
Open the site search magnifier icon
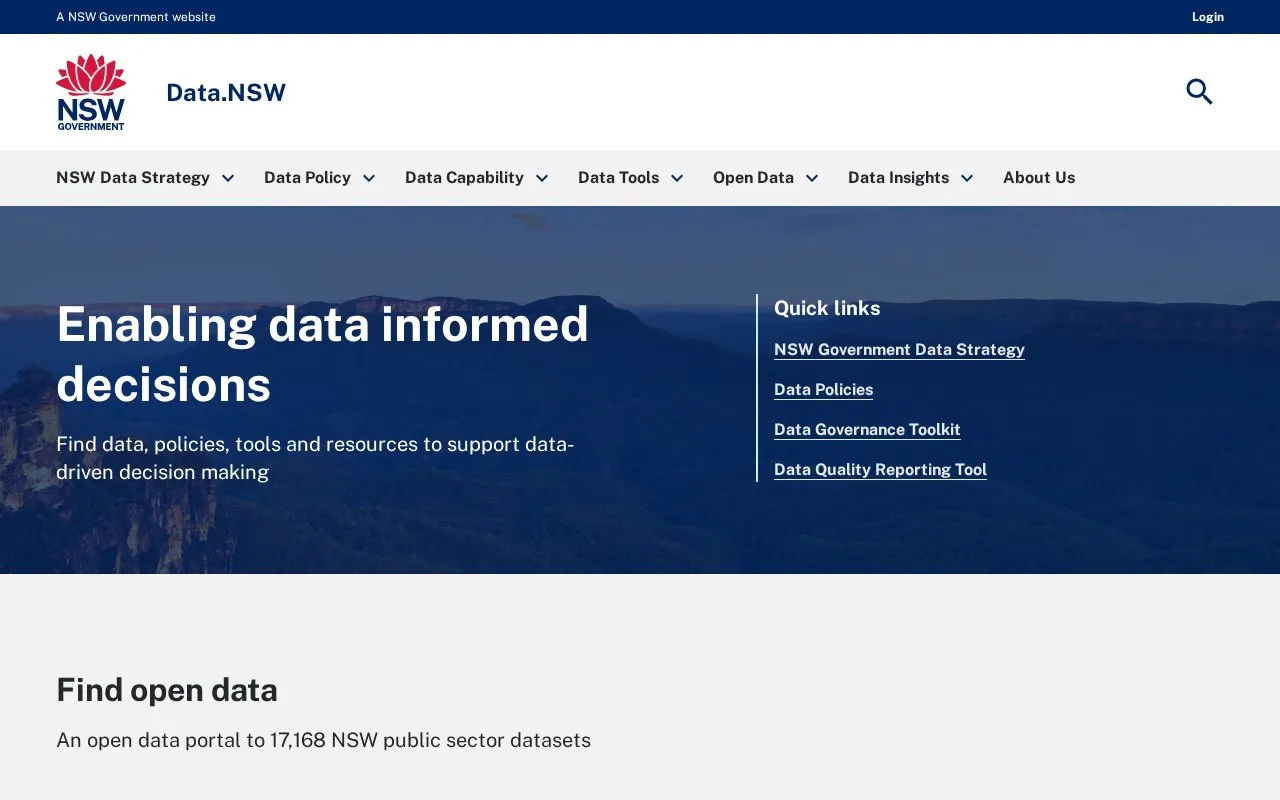point(1199,92)
